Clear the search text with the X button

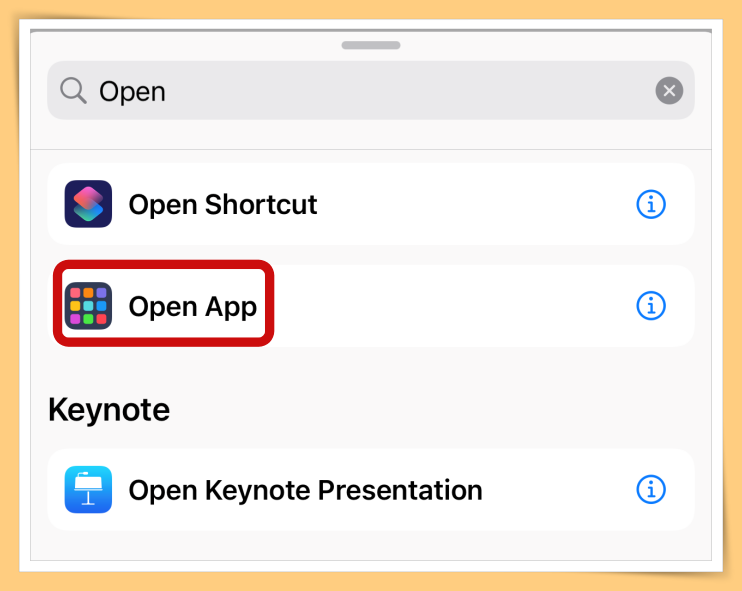click(669, 90)
